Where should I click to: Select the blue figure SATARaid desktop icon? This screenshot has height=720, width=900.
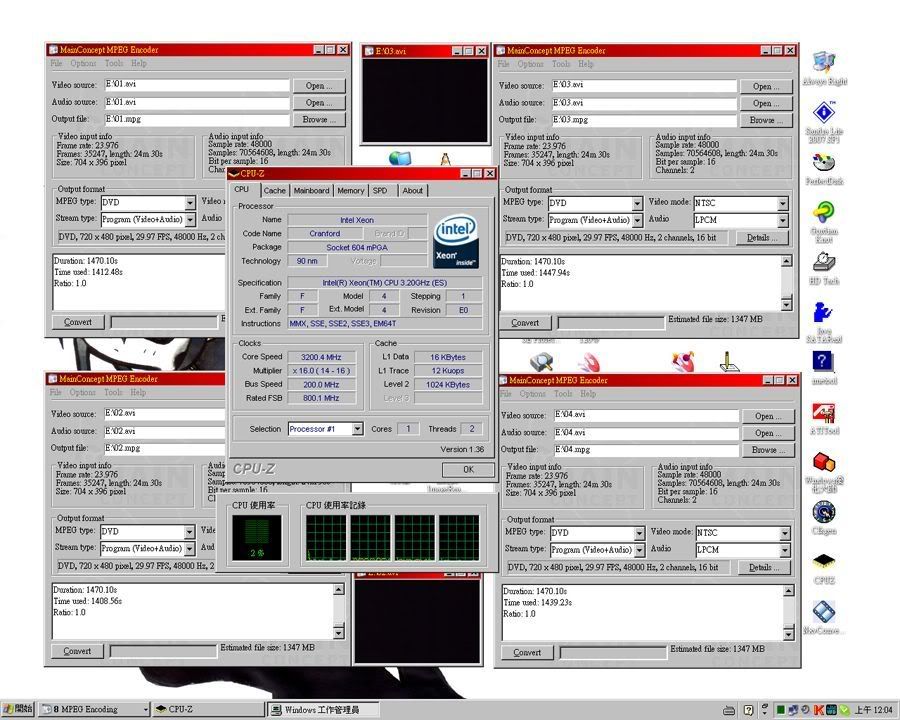[823, 313]
